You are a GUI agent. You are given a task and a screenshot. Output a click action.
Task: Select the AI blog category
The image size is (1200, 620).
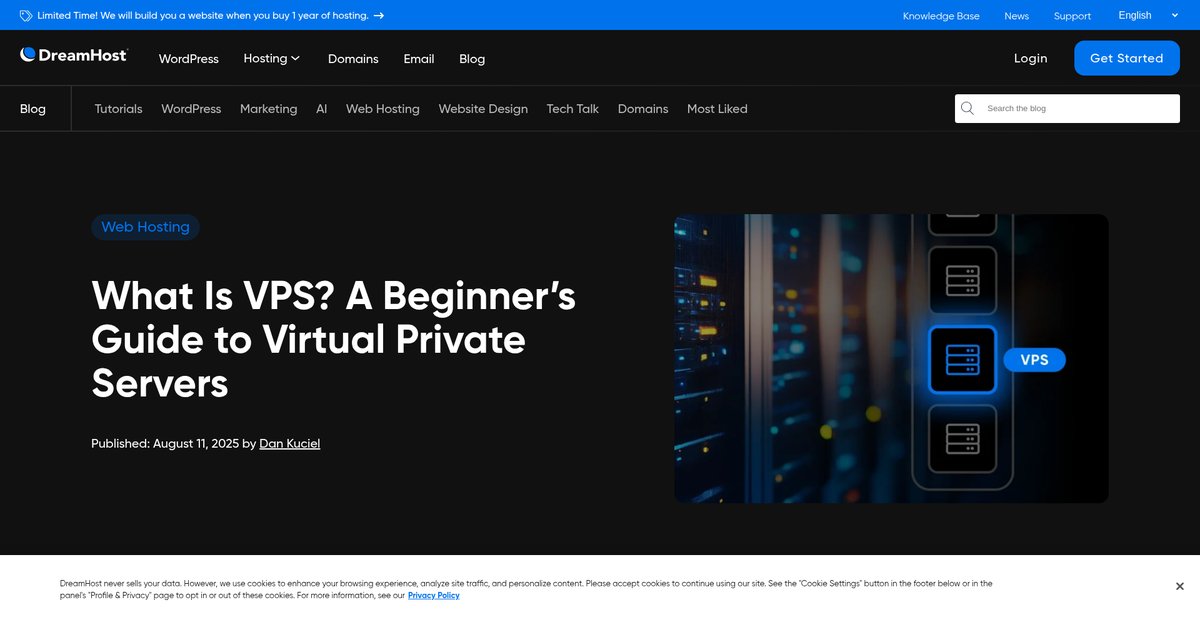[321, 109]
